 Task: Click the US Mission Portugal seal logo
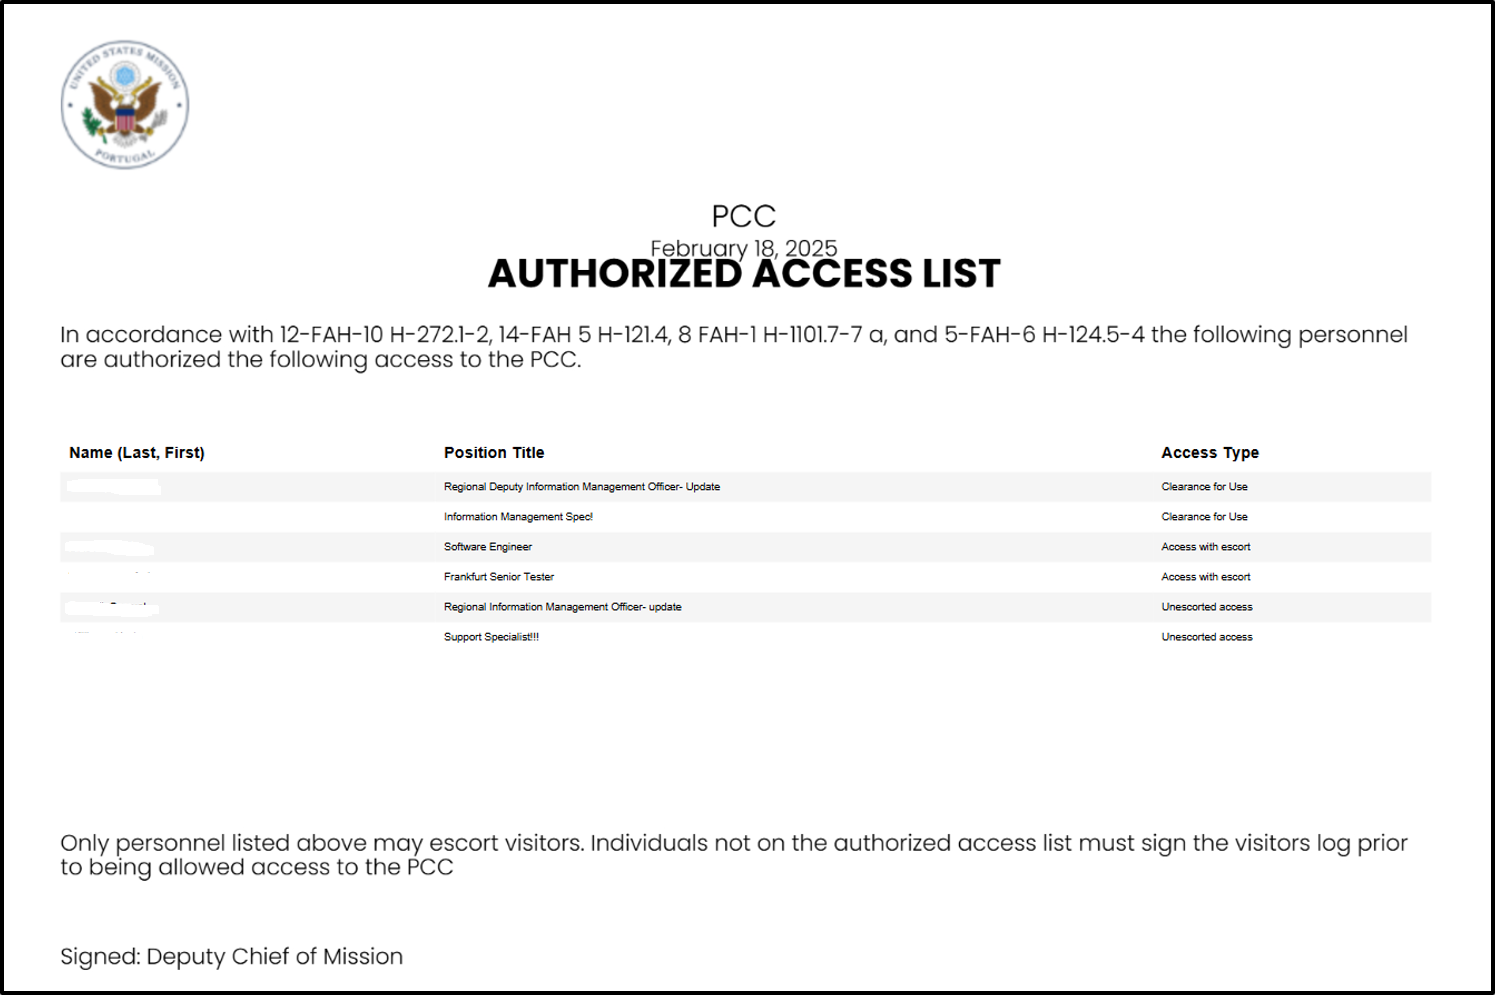tap(125, 105)
